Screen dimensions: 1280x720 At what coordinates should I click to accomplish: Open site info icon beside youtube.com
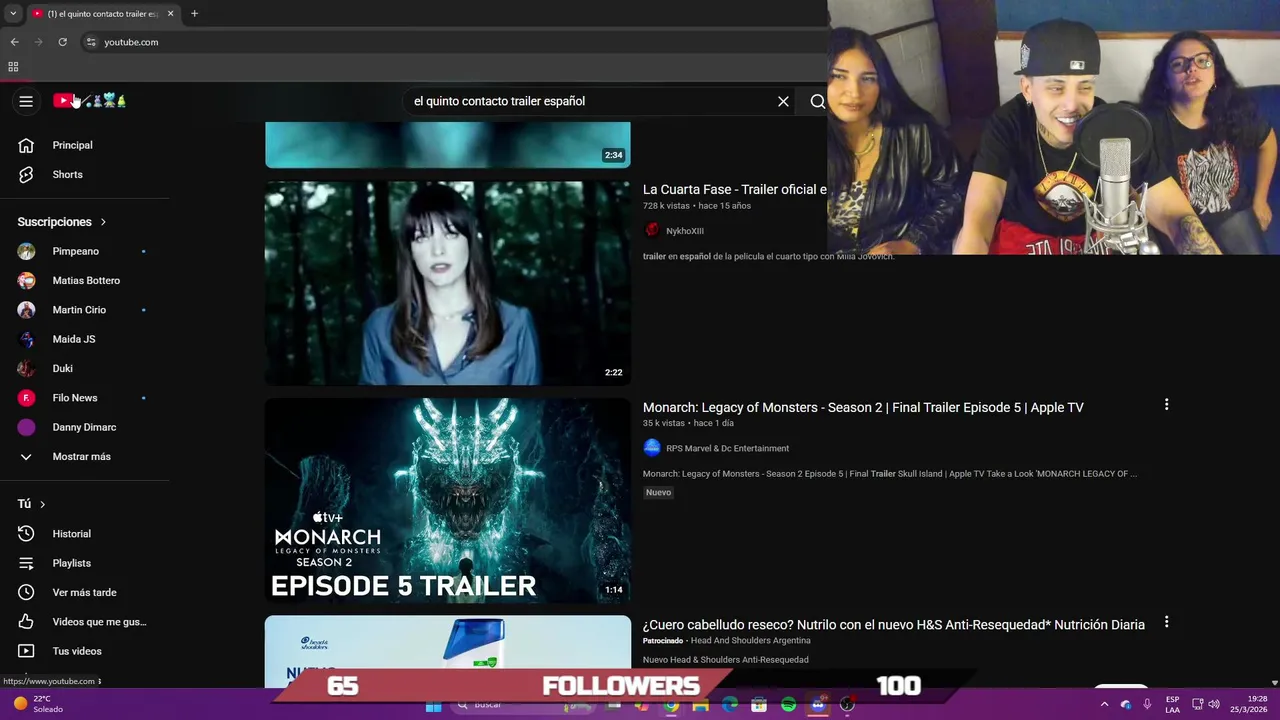[x=91, y=42]
